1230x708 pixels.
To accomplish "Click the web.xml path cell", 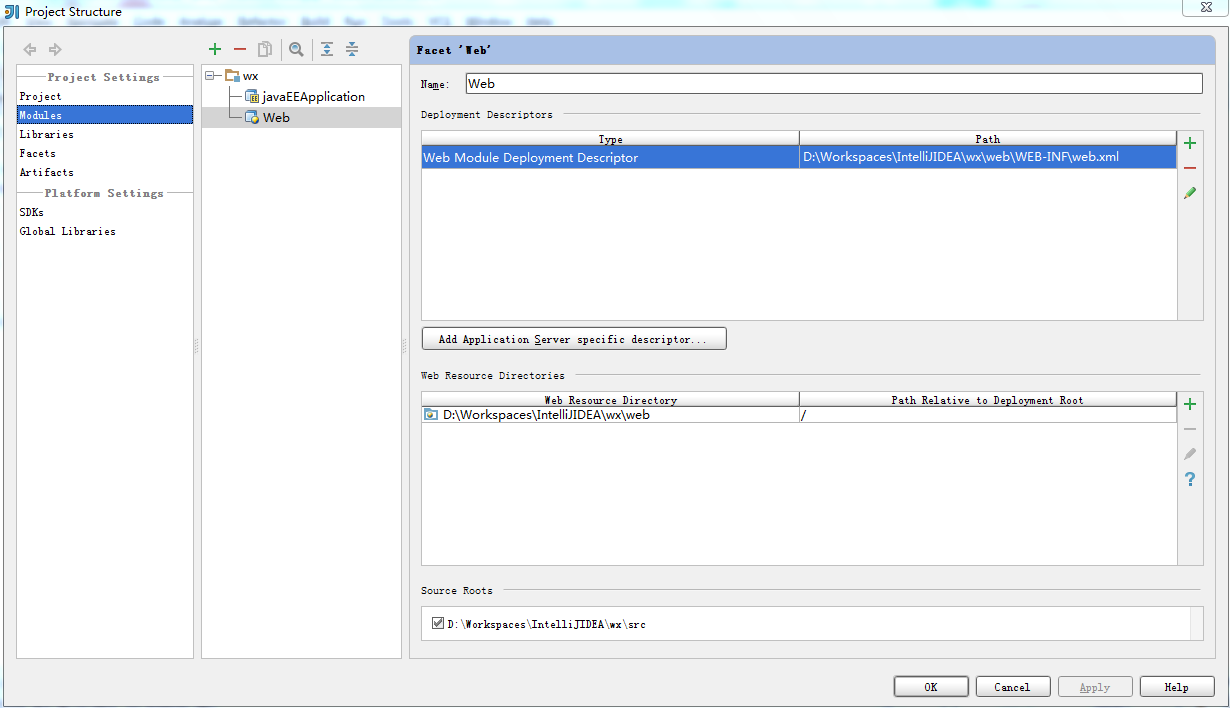I will coord(988,157).
